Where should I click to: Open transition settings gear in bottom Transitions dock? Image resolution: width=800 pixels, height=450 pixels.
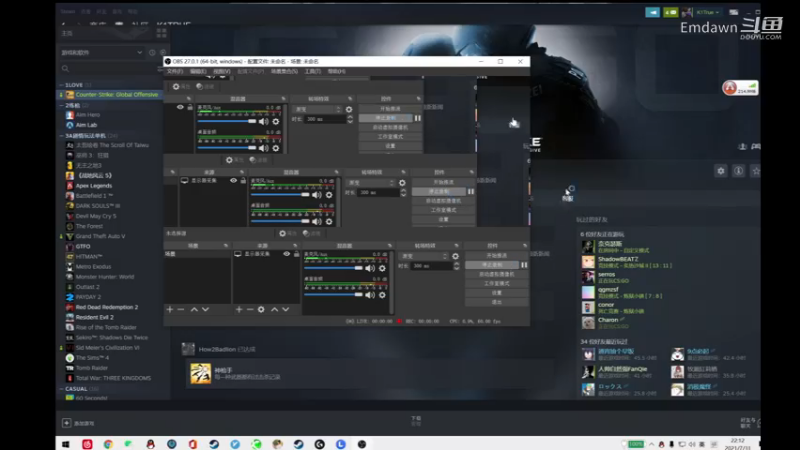455,256
